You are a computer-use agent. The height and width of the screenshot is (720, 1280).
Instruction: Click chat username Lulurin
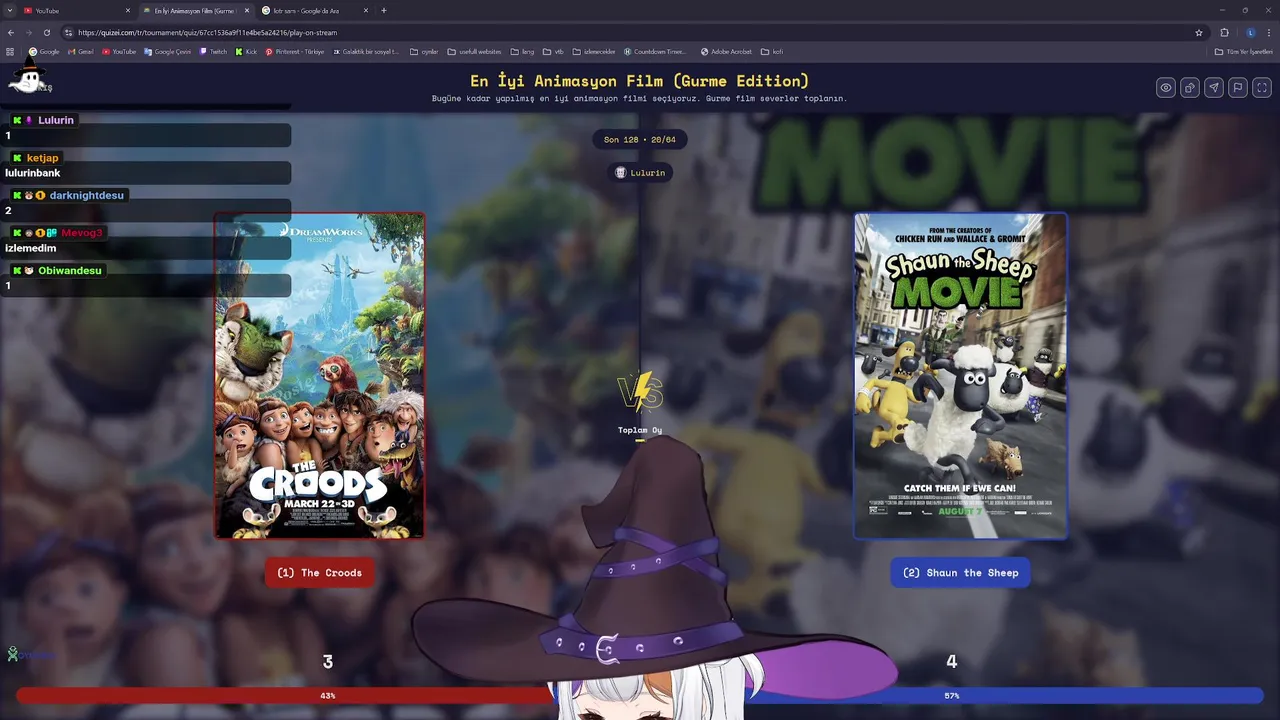pos(56,120)
